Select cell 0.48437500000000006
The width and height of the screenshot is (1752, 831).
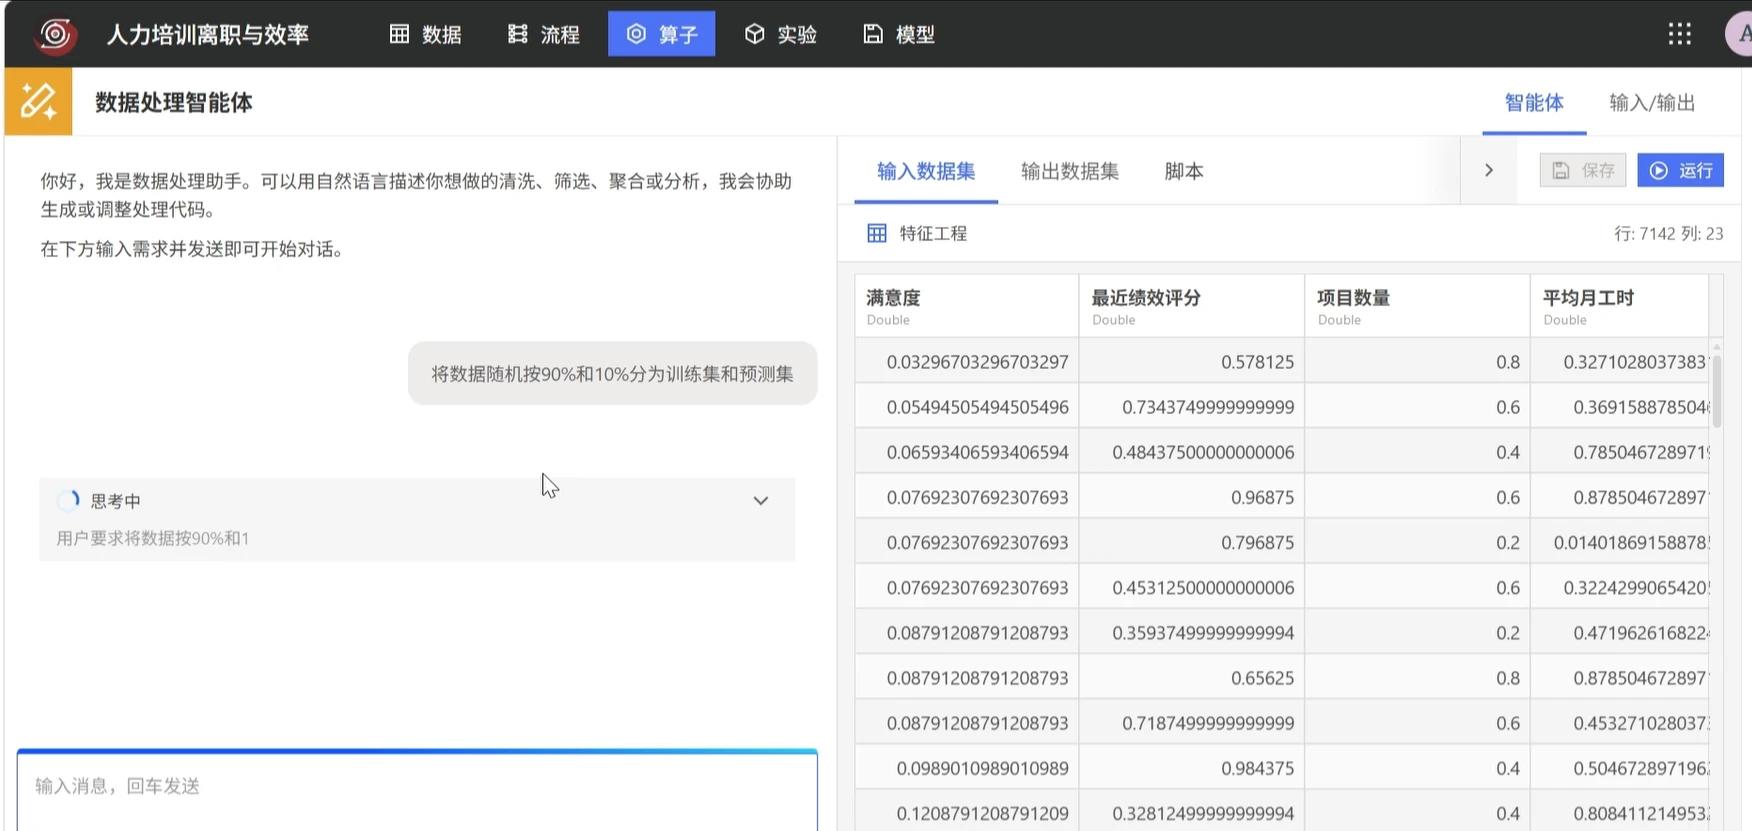pos(1192,452)
